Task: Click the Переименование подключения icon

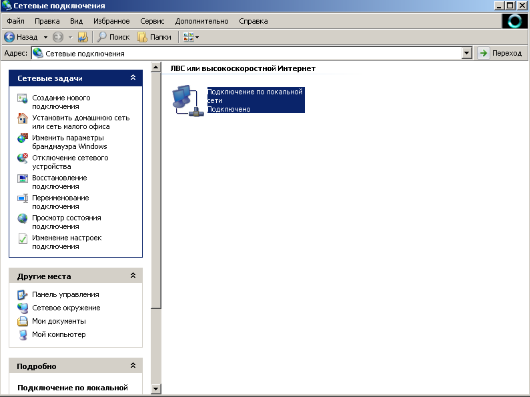Action: point(22,198)
